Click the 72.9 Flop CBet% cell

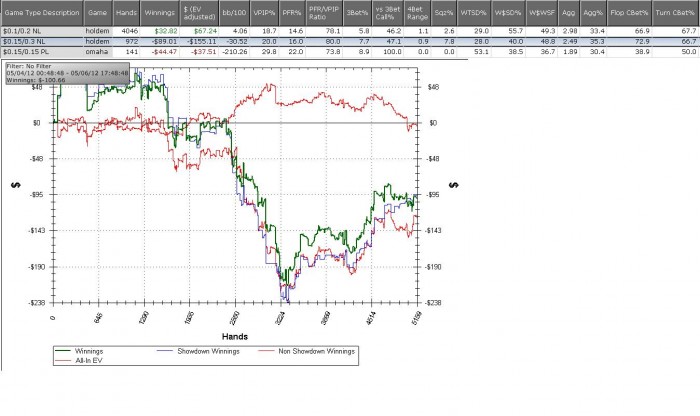point(629,42)
